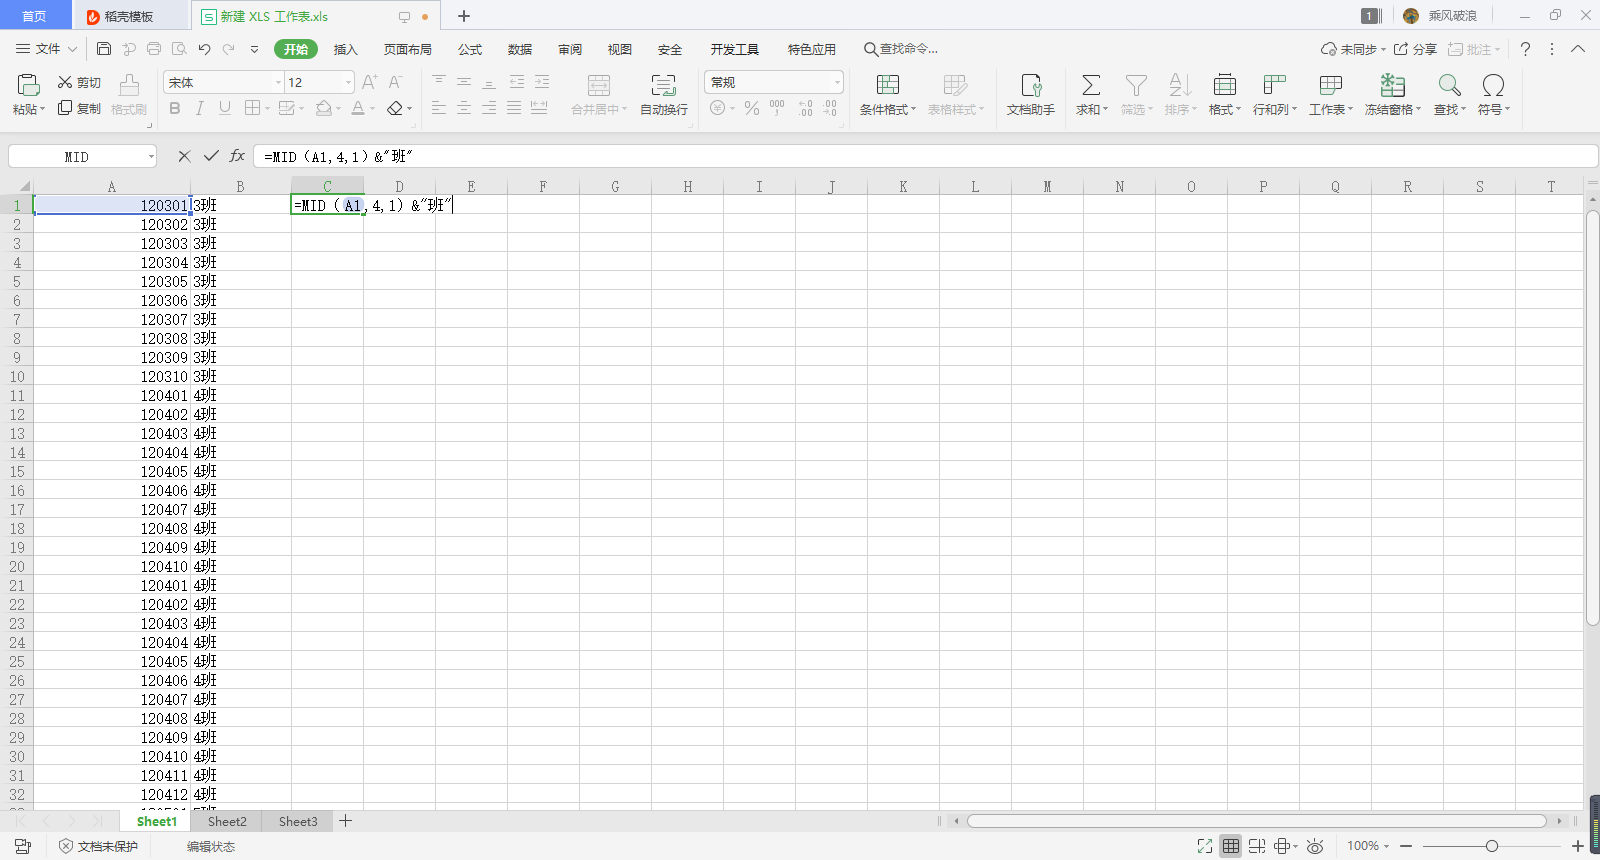Toggle top vertical alignment
The image size is (1600, 860).
(439, 82)
